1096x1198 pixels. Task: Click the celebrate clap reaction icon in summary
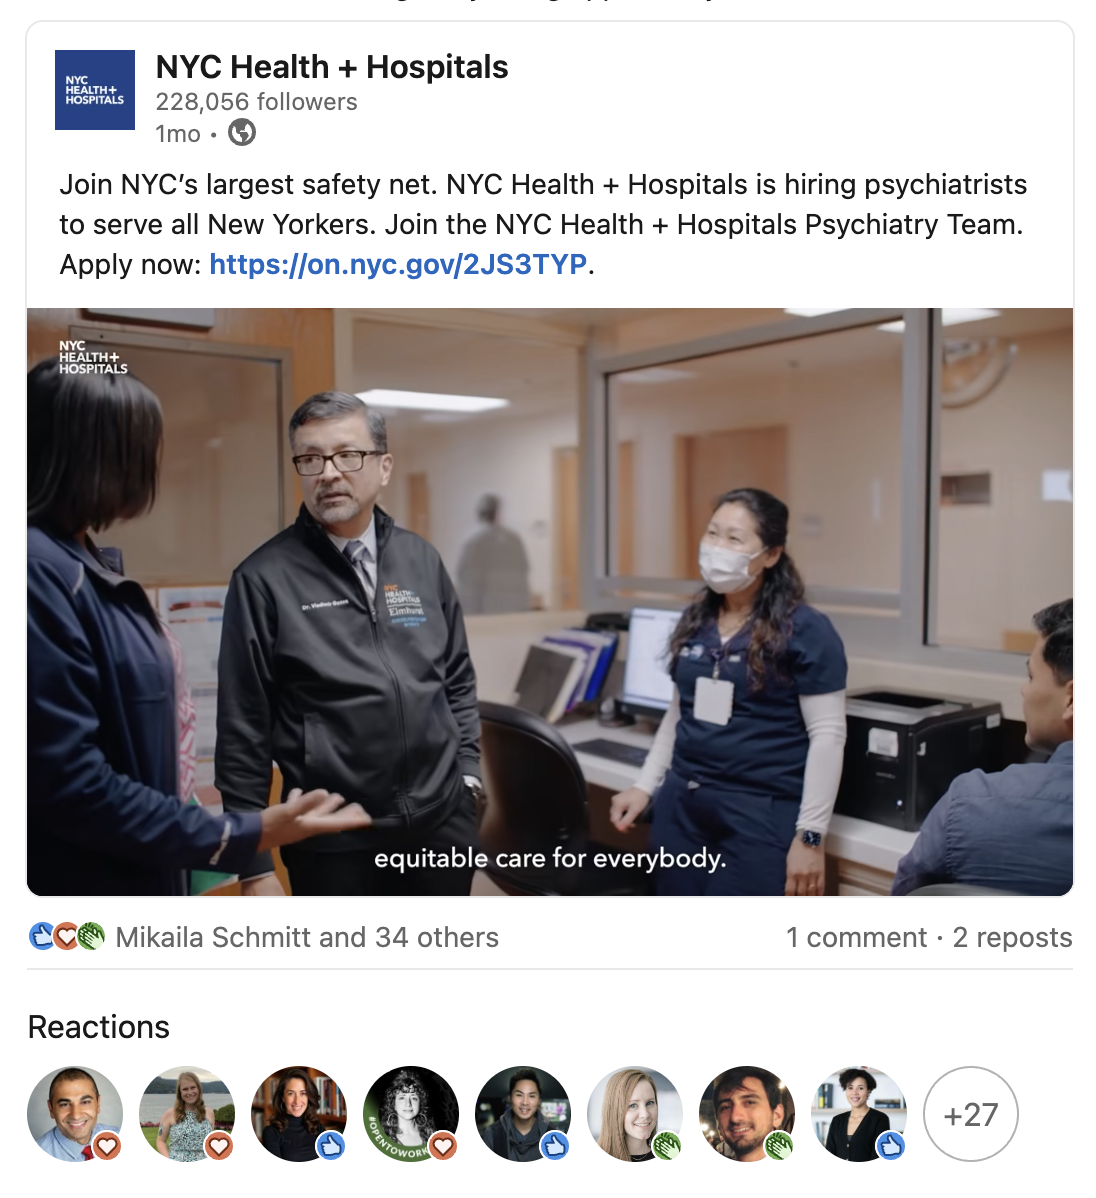pyautogui.click(x=91, y=937)
